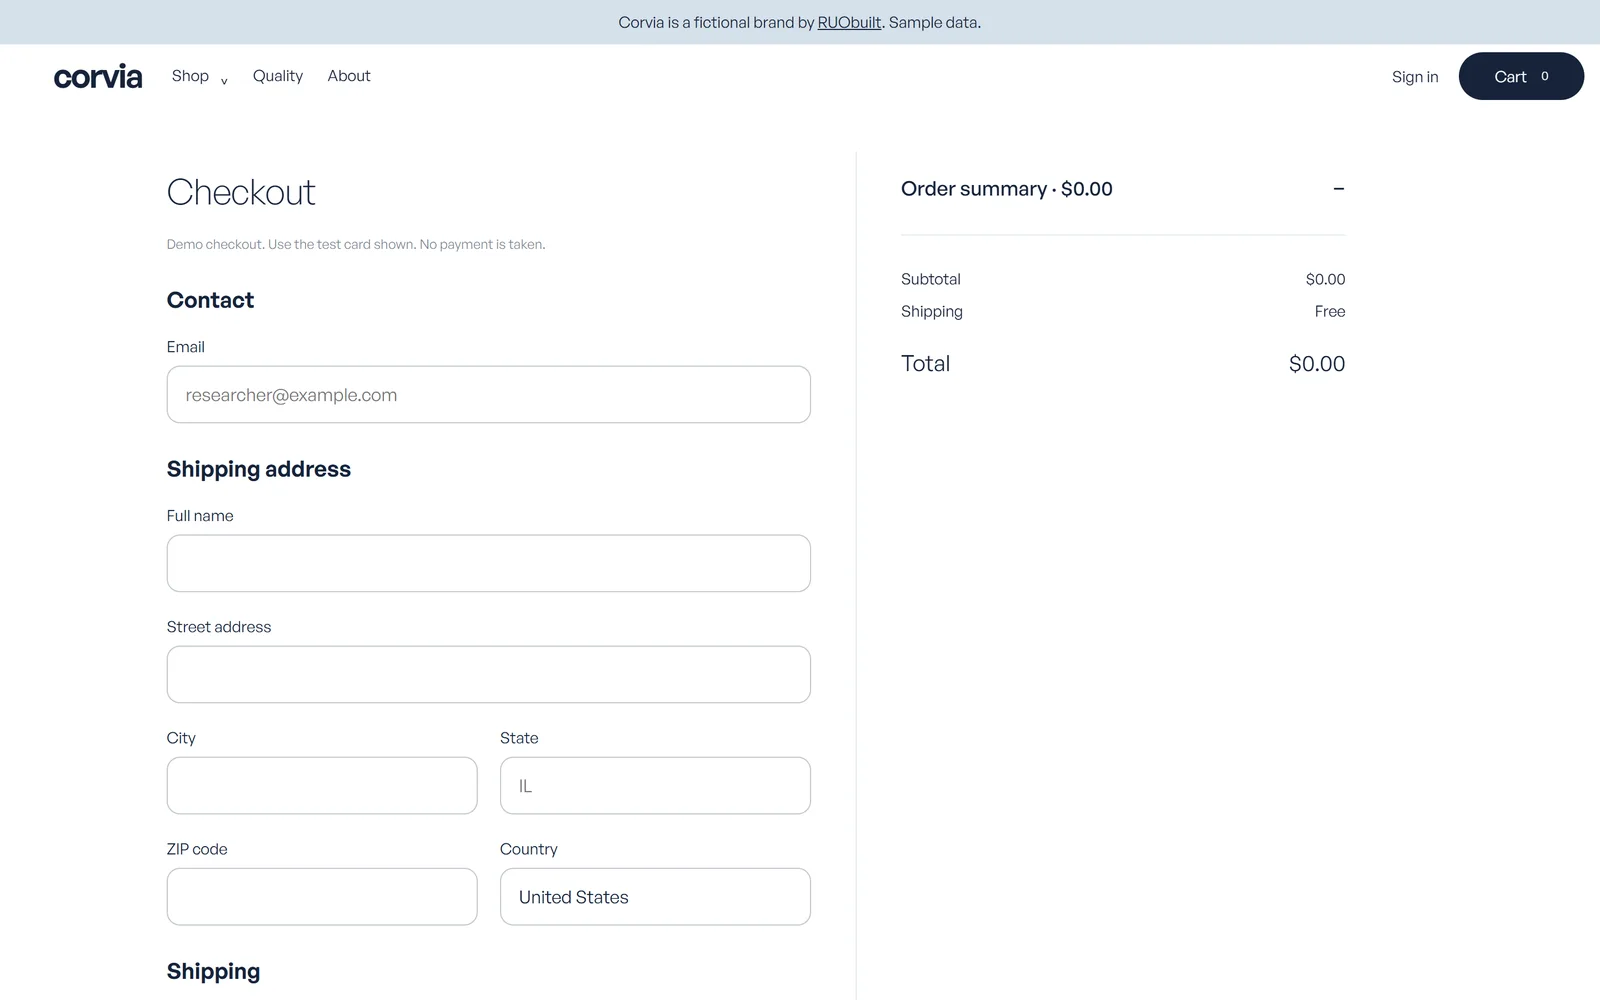This screenshot has width=1600, height=1000.
Task: Click the City input field
Action: pos(322,786)
